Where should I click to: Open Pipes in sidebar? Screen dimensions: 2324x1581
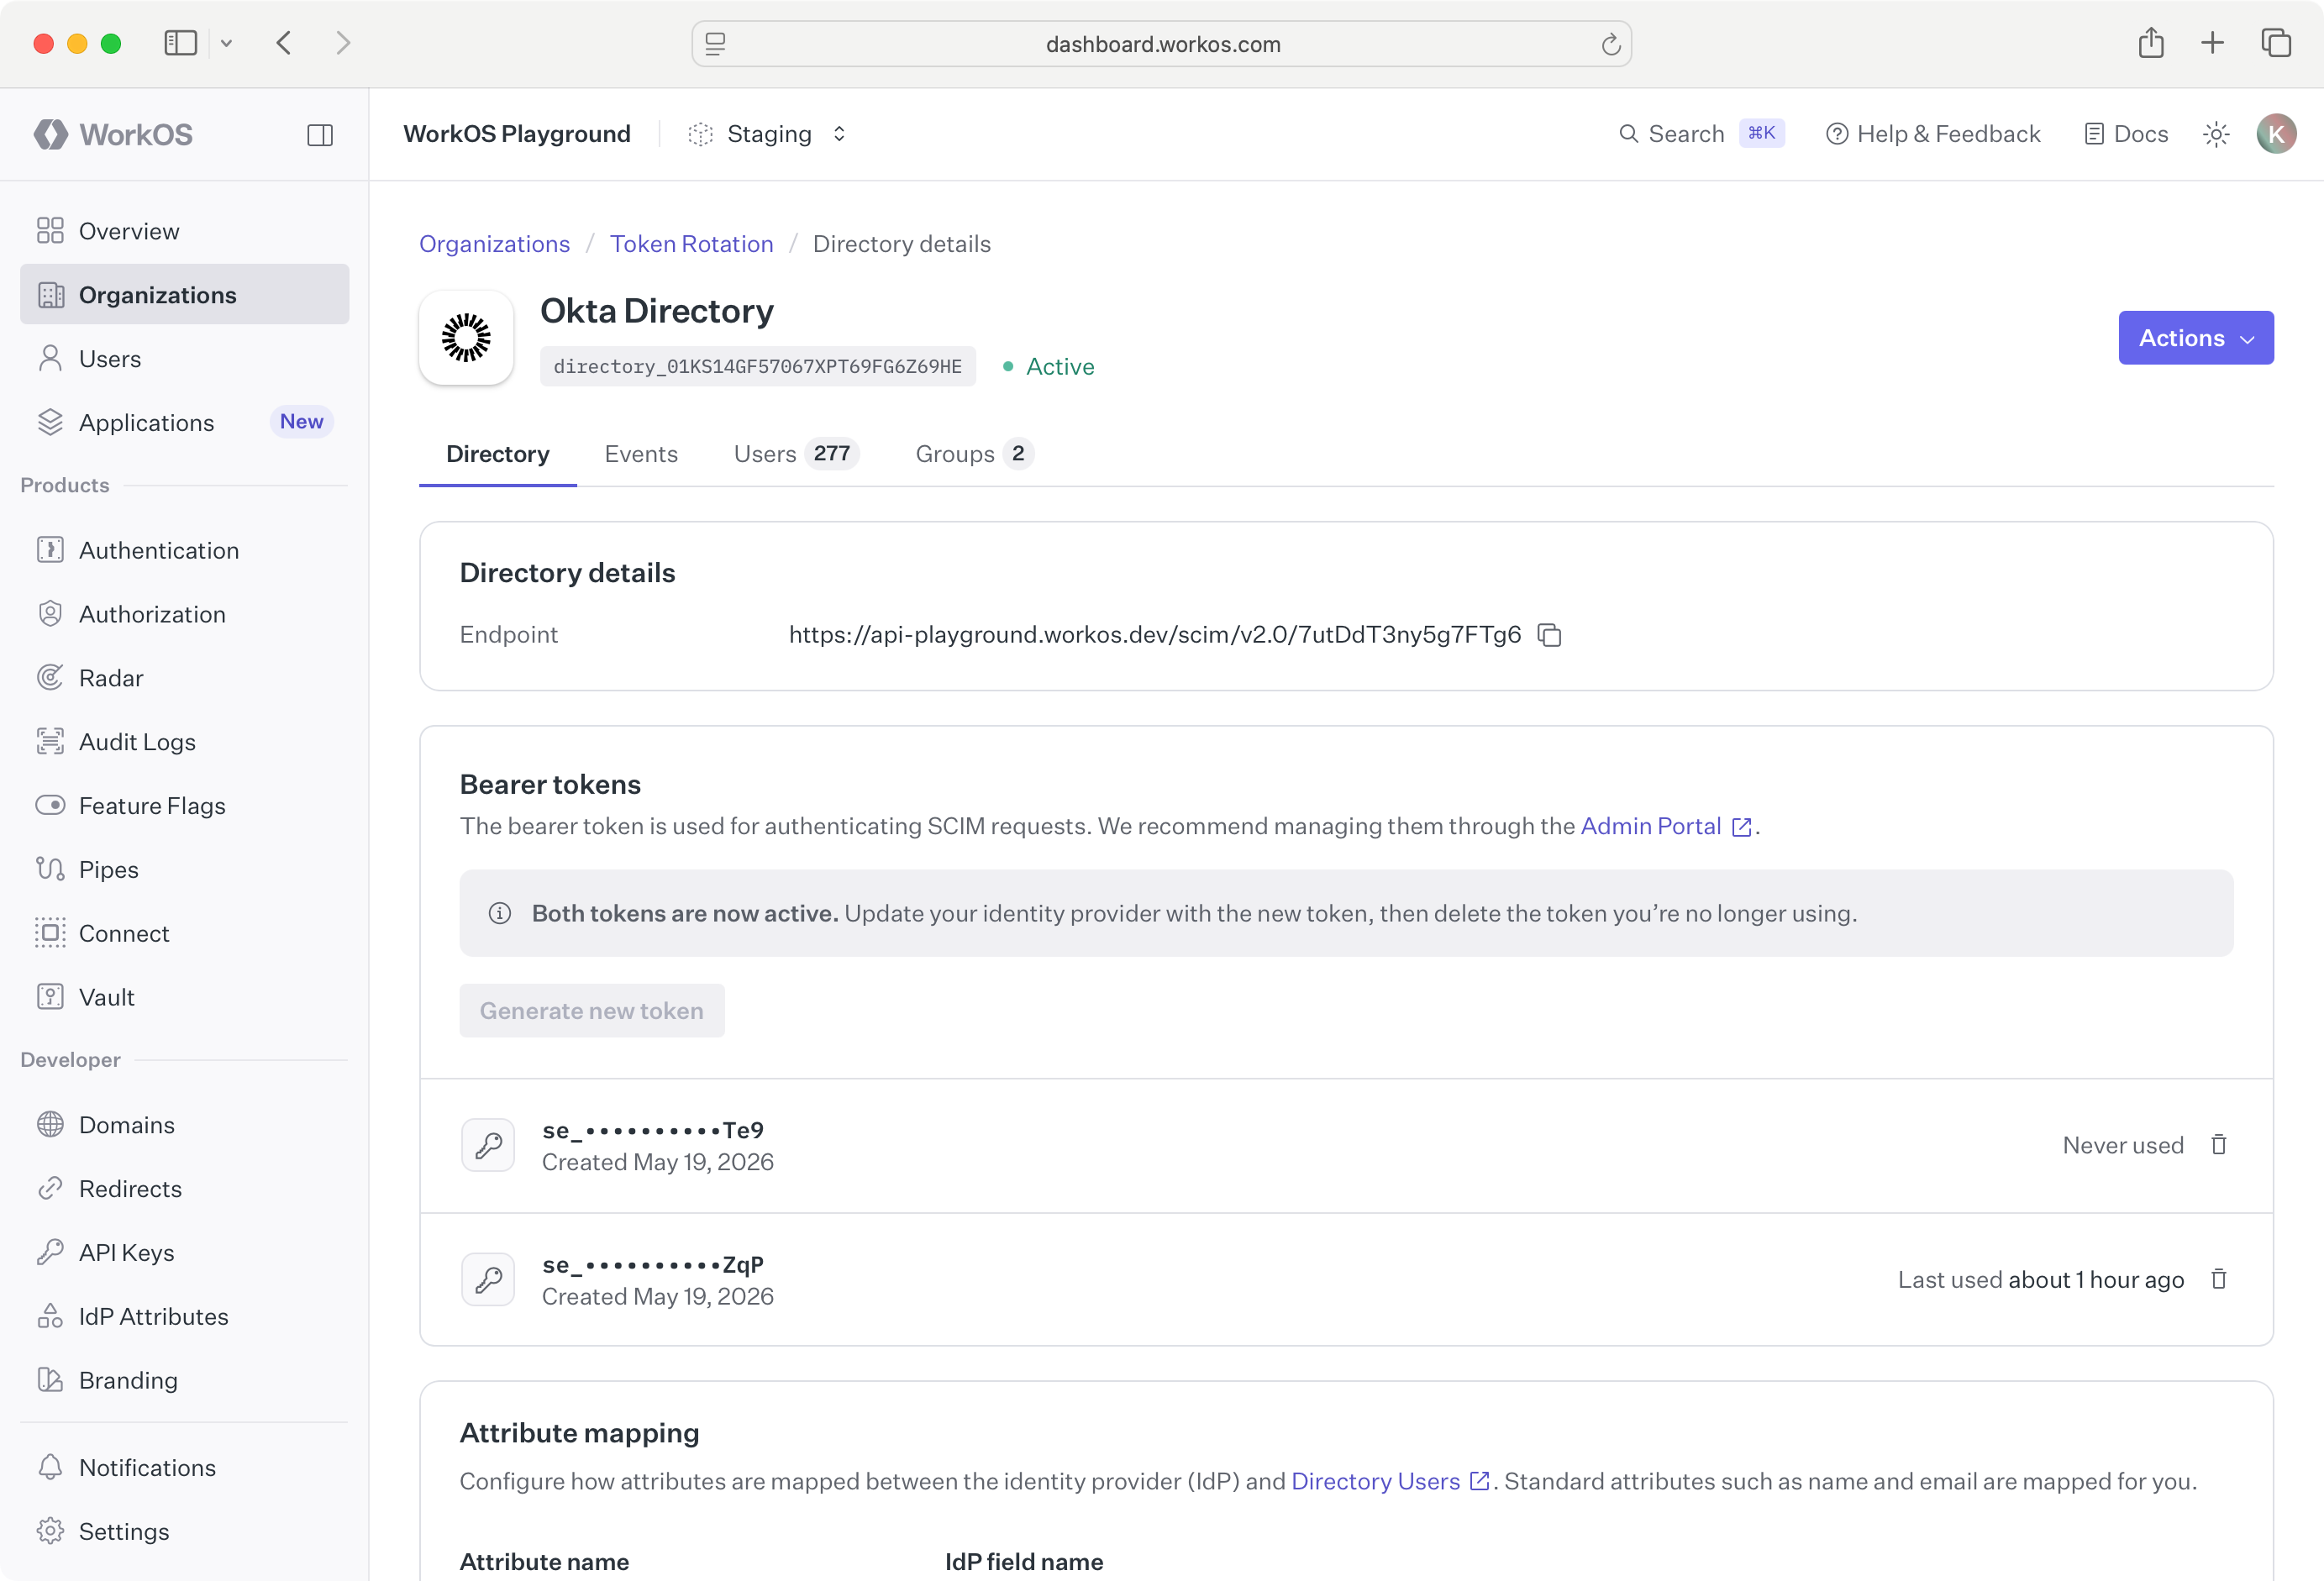184,869
